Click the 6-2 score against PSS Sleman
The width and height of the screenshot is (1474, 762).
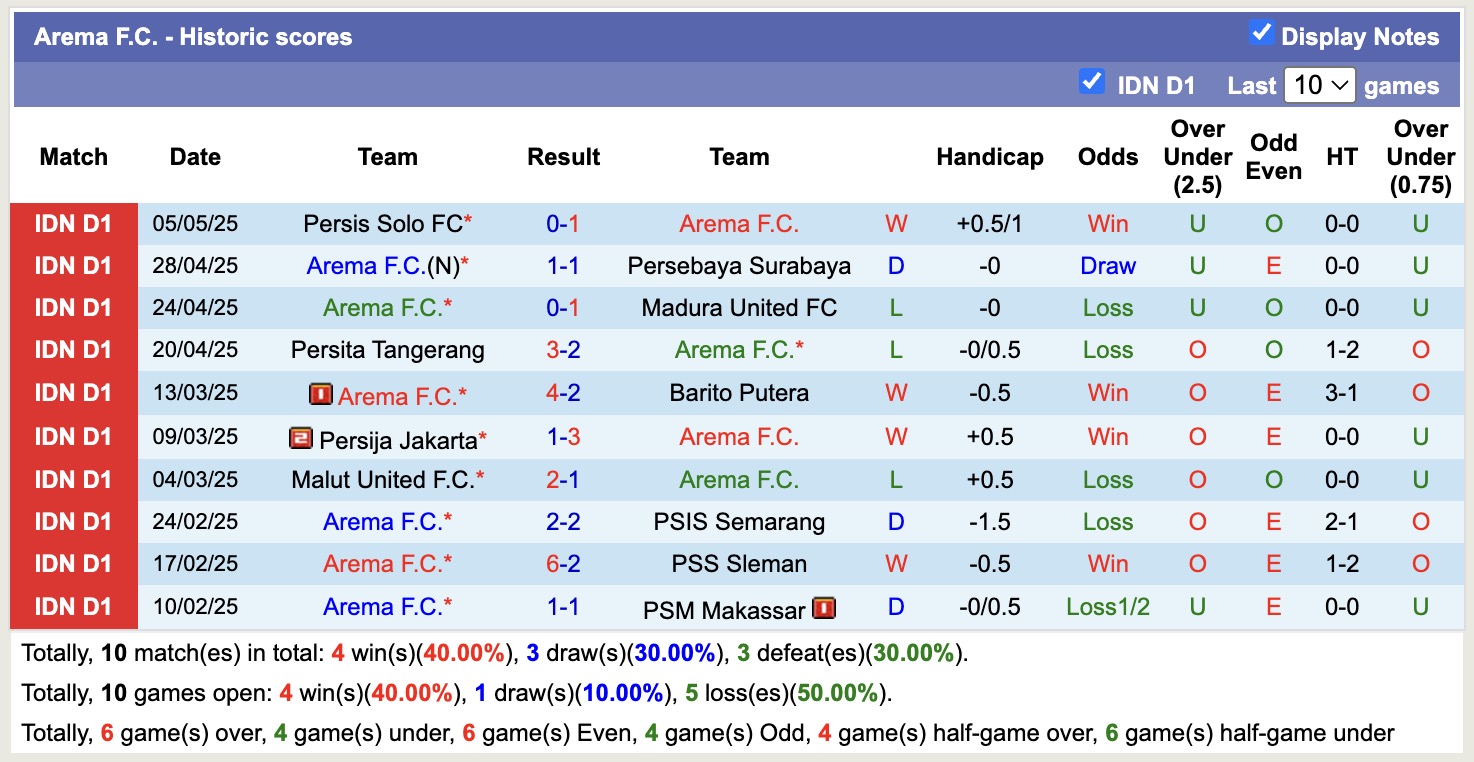point(563,563)
